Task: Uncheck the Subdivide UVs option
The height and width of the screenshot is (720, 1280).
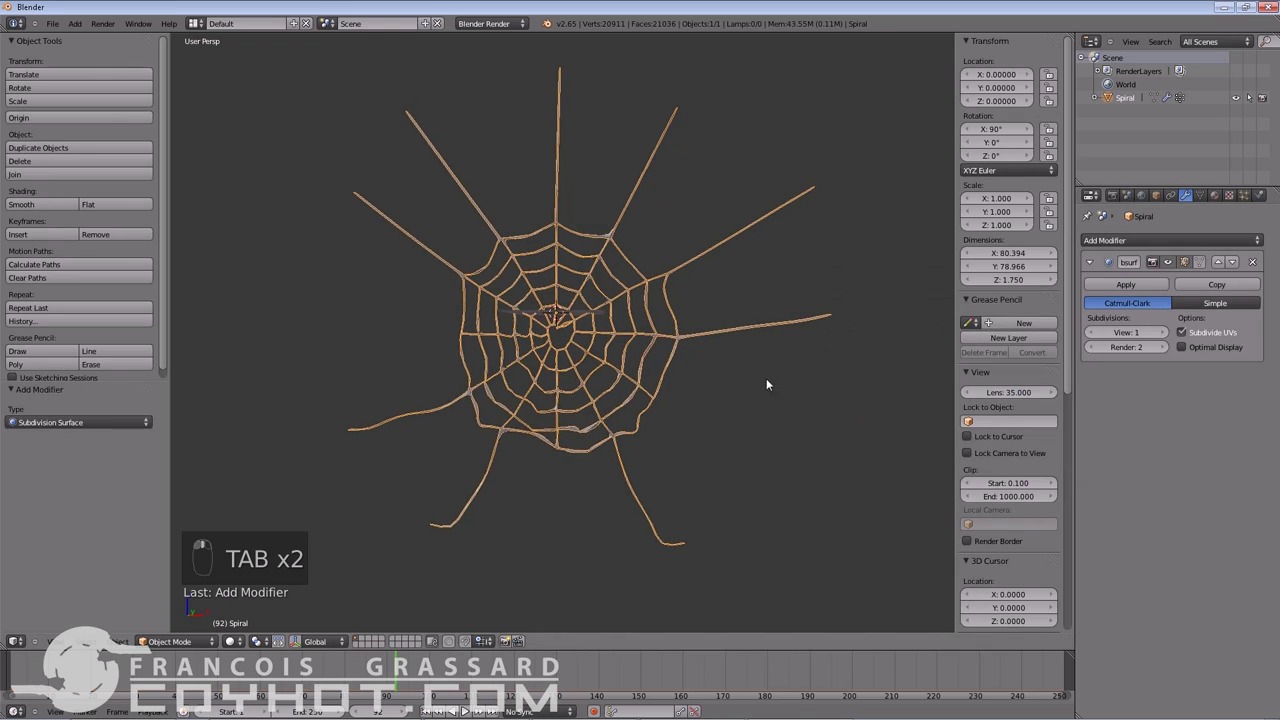Action: 1182,332
